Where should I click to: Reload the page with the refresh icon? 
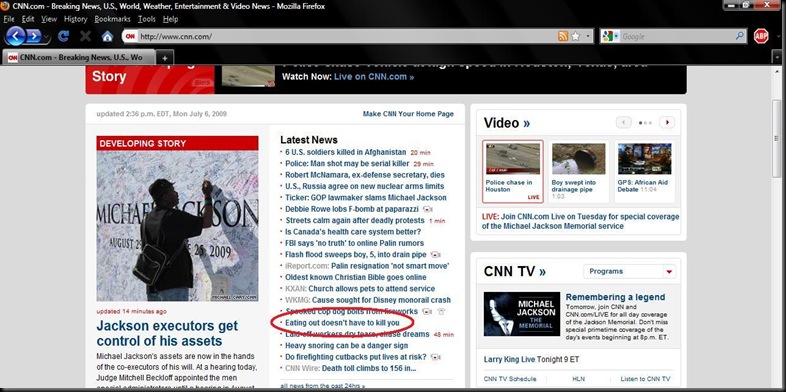pyautogui.click(x=63, y=36)
